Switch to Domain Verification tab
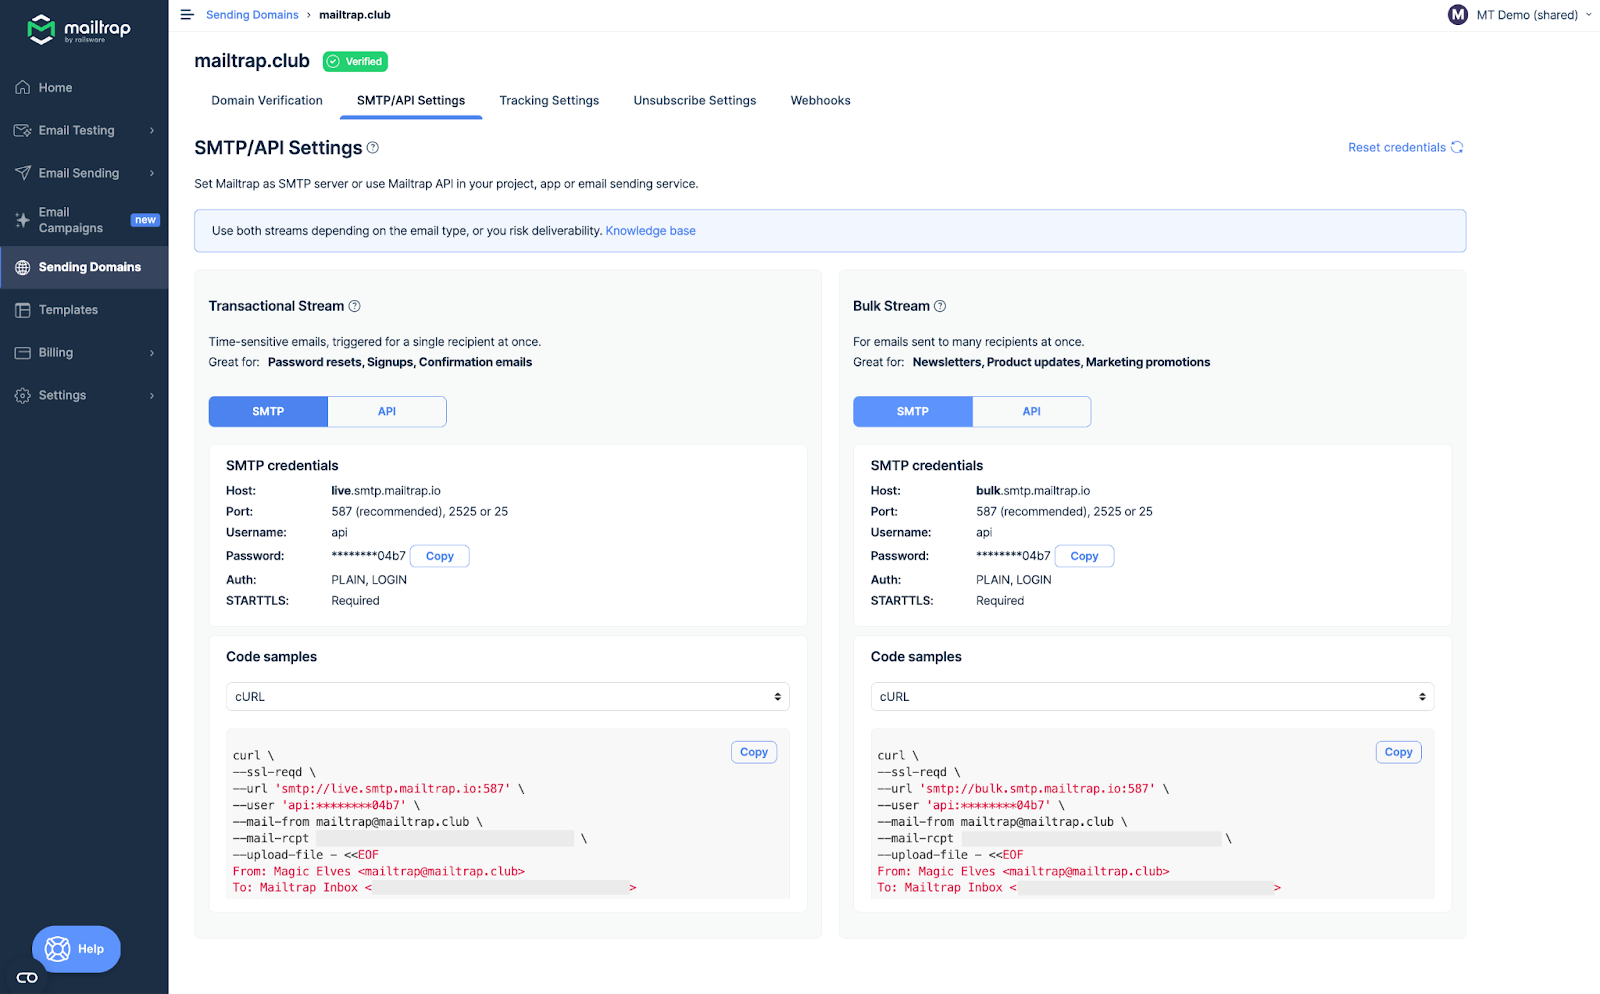Image resolution: width=1600 pixels, height=994 pixels. 267,101
